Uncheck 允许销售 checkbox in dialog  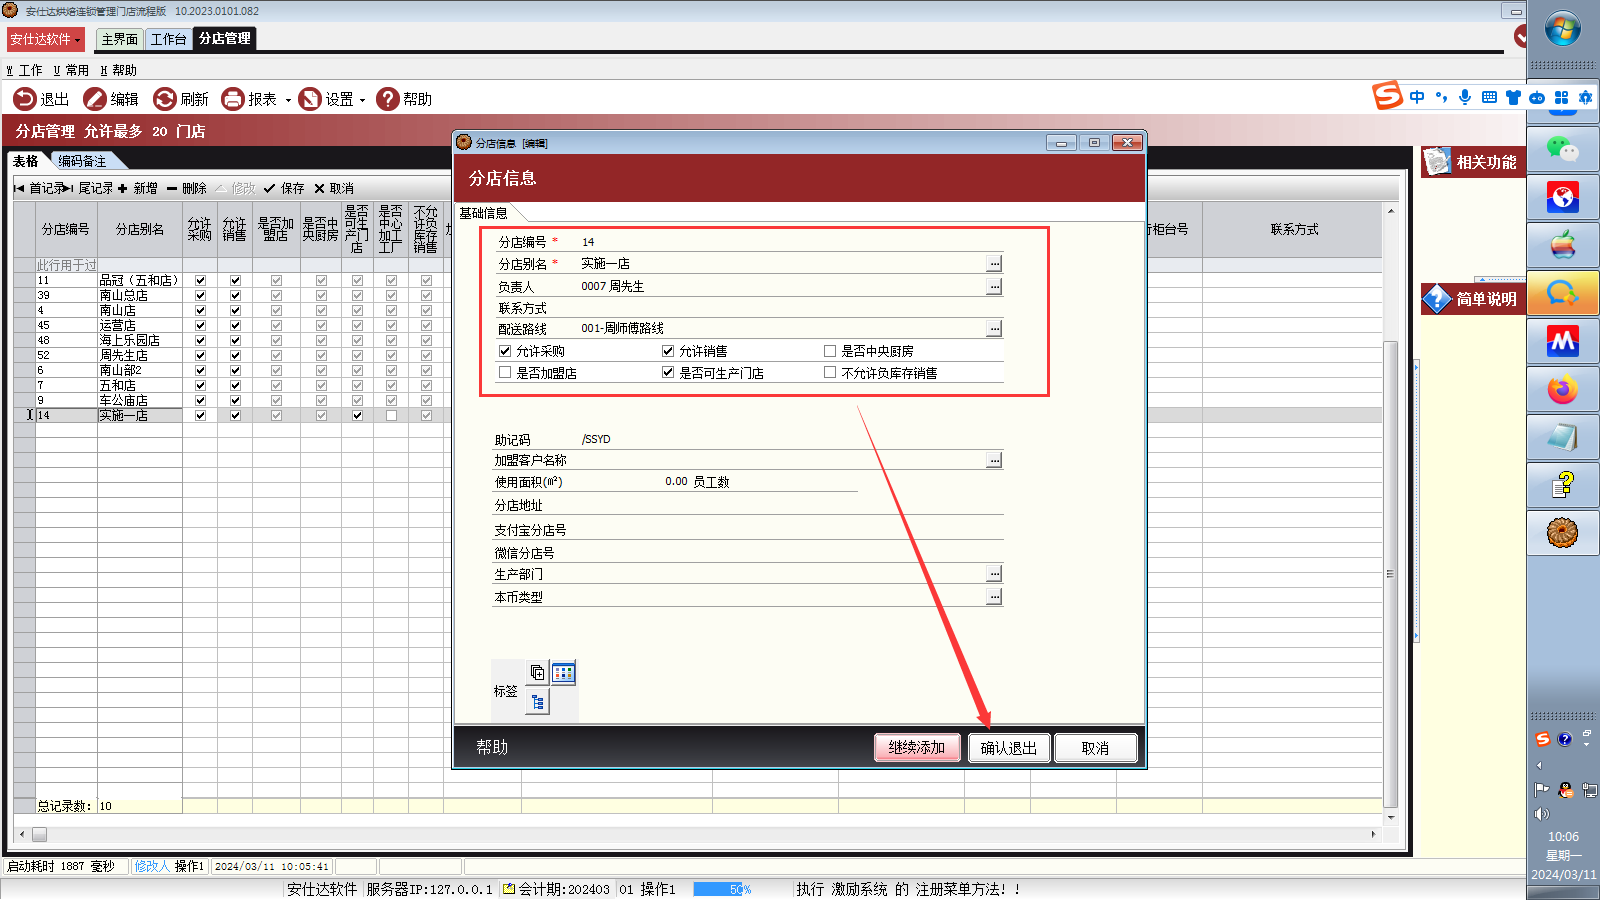[x=668, y=351]
